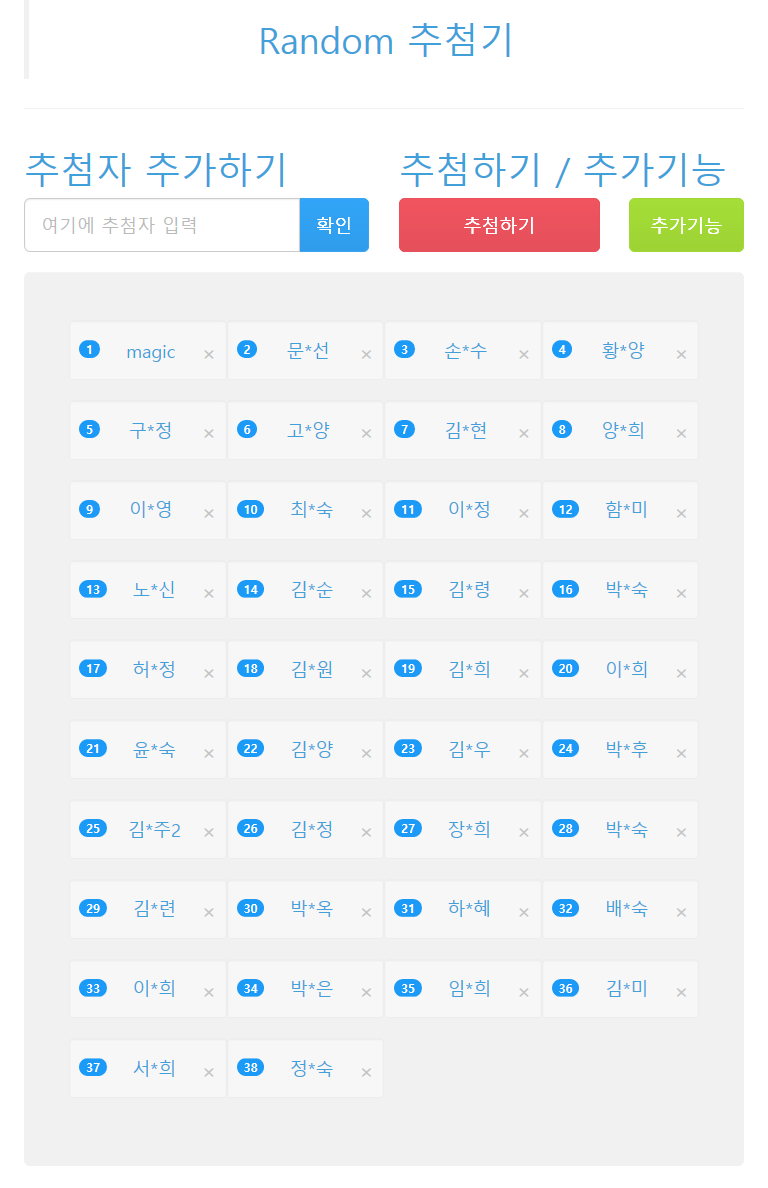Image resolution: width=768 pixels, height=1188 pixels.
Task: Focus the 여기에 추첨자 입력 text field
Action: [162, 225]
